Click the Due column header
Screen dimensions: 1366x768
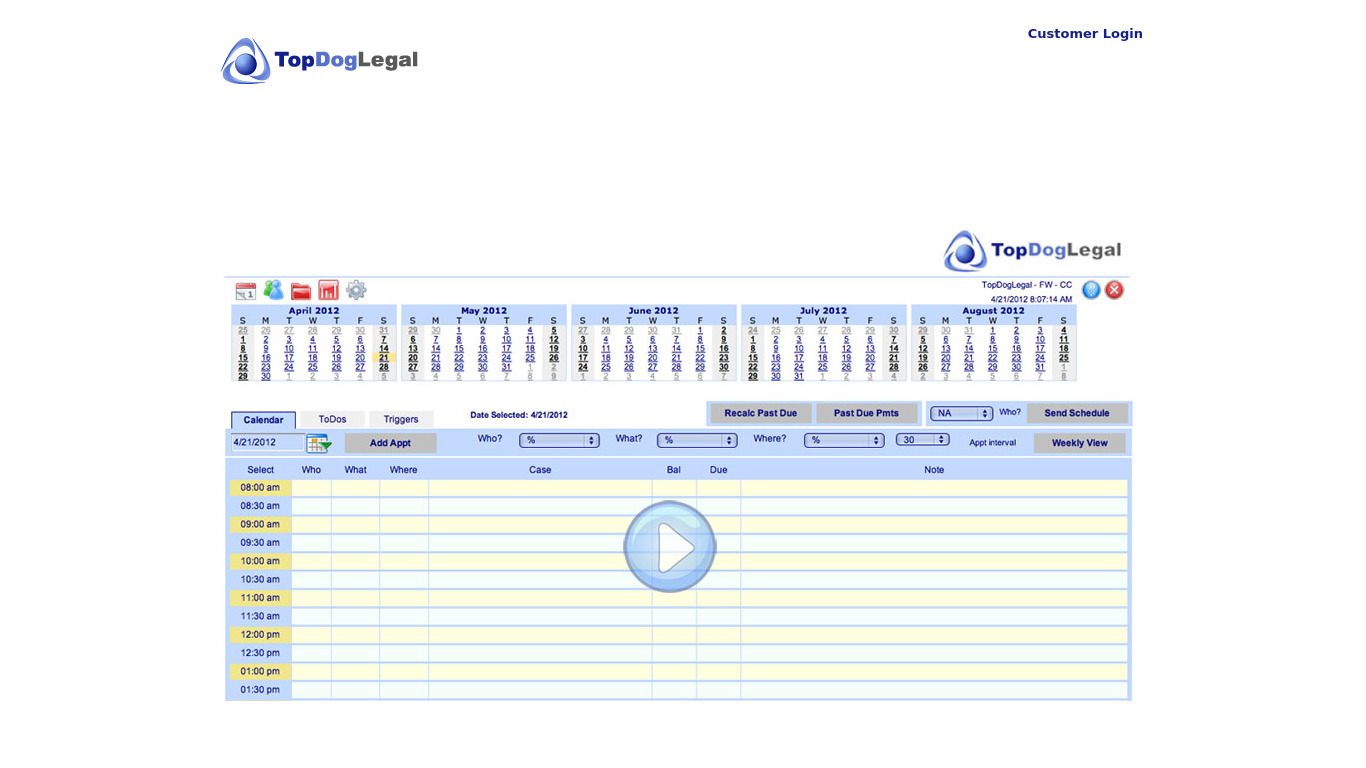(719, 470)
